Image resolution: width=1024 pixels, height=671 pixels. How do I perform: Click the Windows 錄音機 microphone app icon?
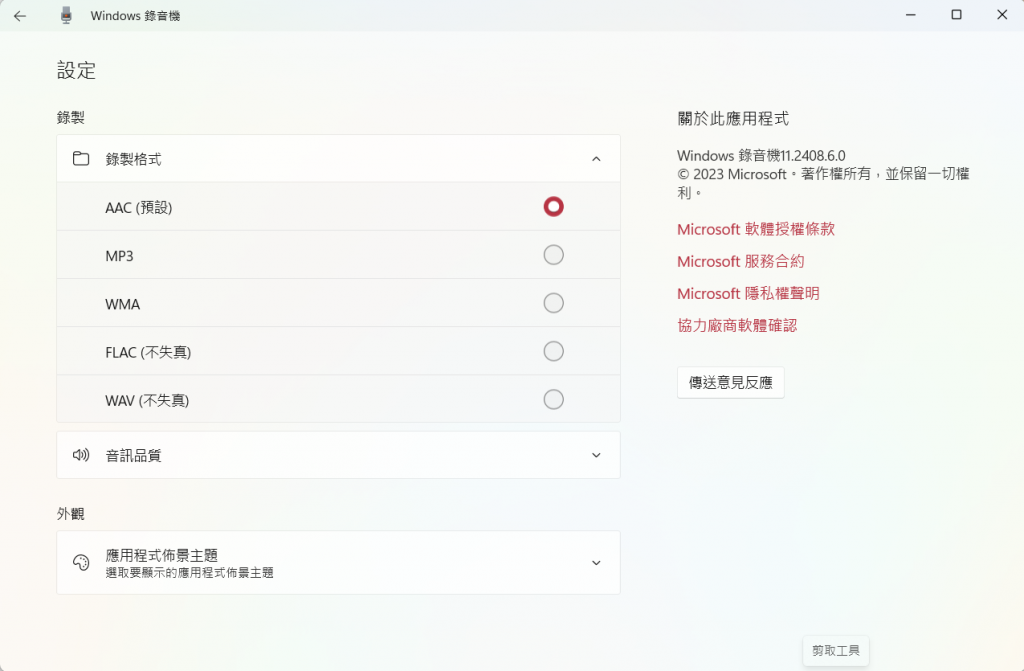point(66,16)
